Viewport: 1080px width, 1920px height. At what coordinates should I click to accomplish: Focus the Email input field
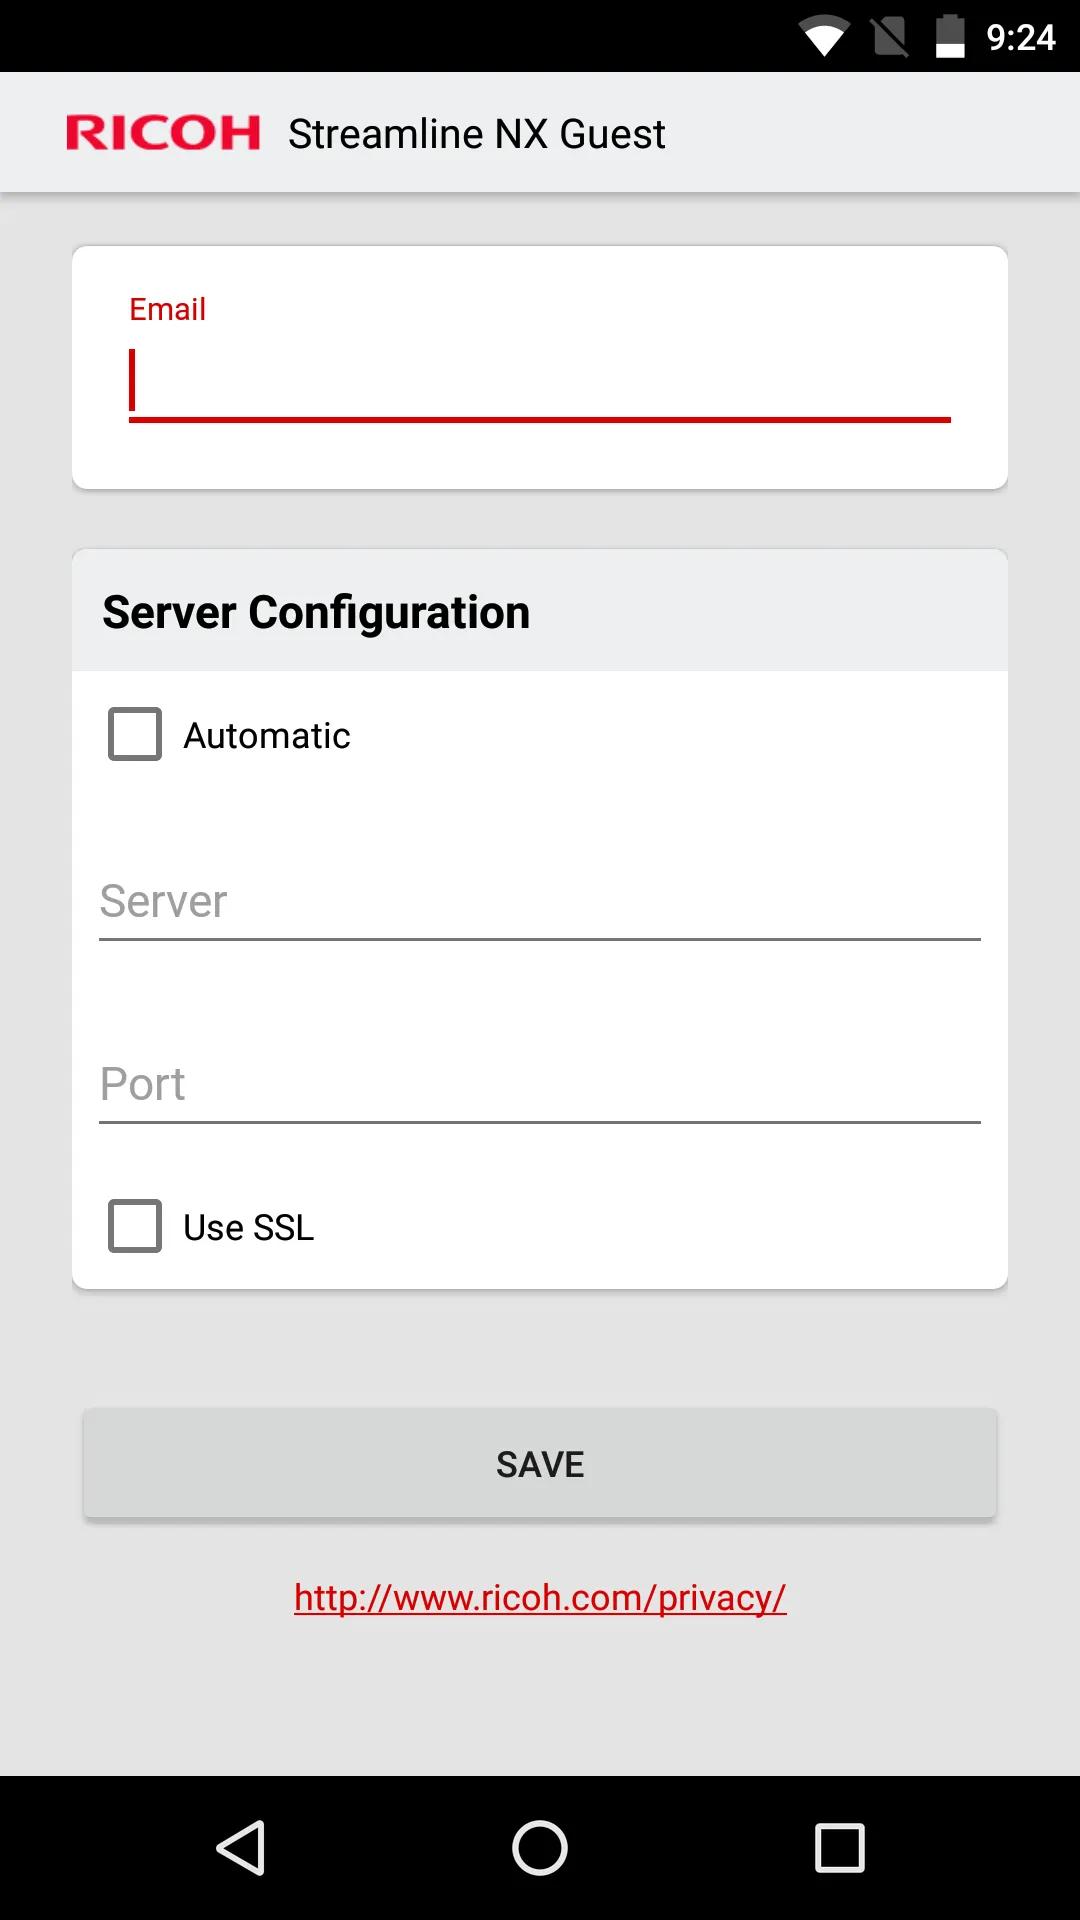point(540,382)
